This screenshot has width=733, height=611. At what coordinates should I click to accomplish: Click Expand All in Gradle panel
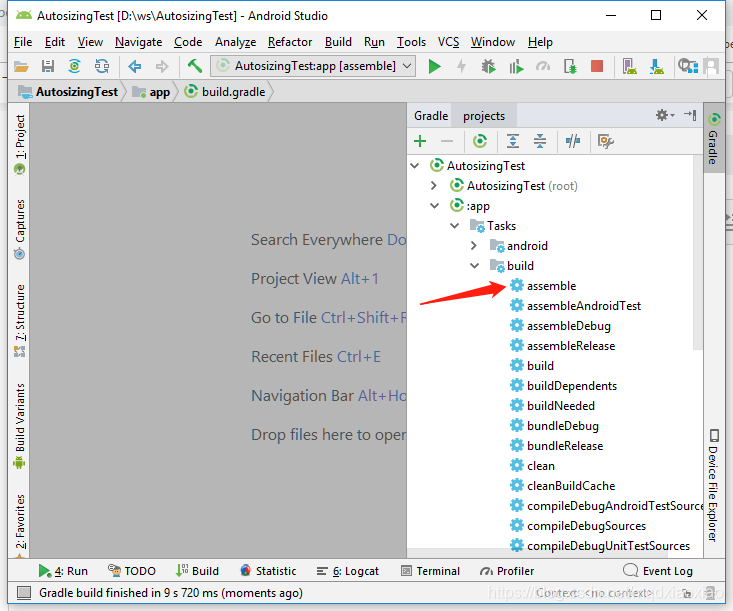[513, 141]
